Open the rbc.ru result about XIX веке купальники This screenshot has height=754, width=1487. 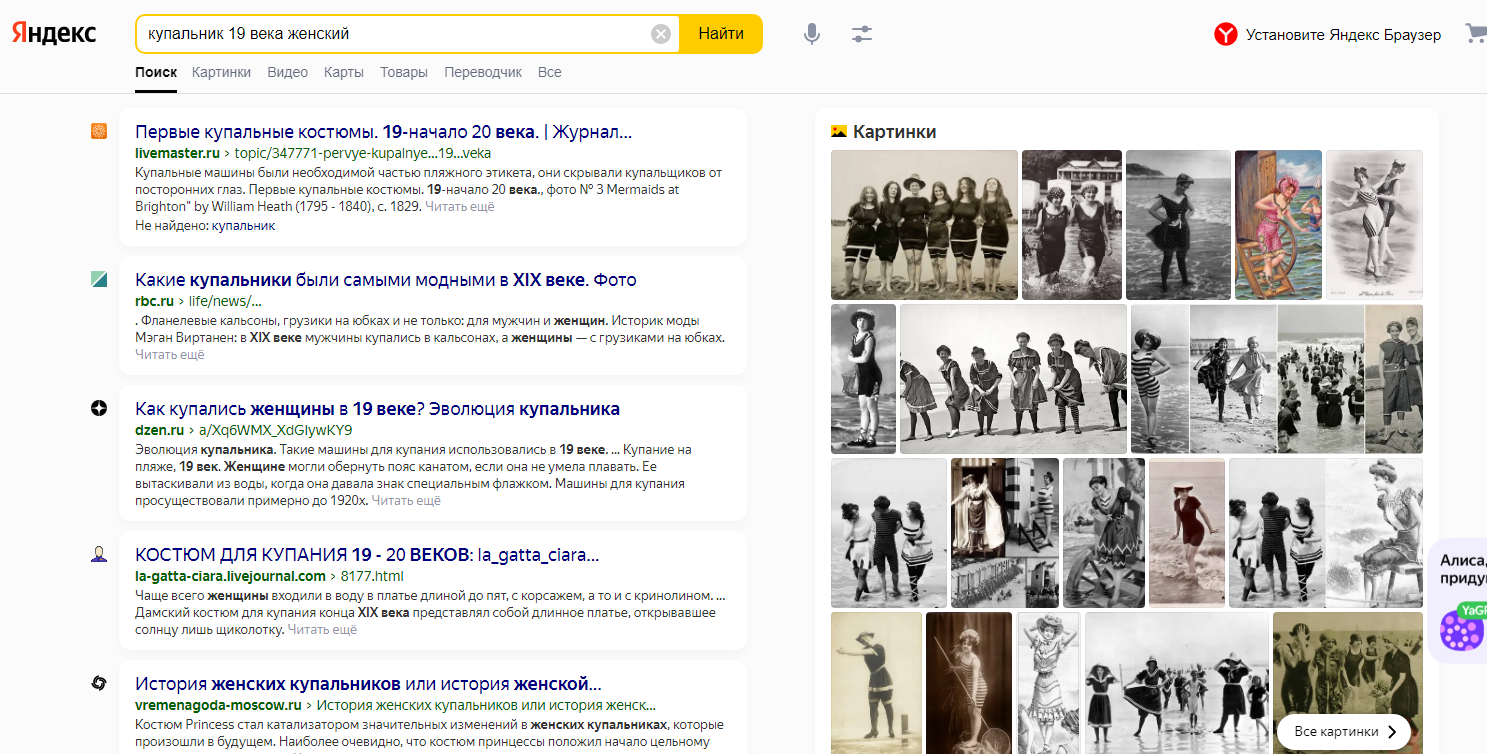pos(385,280)
